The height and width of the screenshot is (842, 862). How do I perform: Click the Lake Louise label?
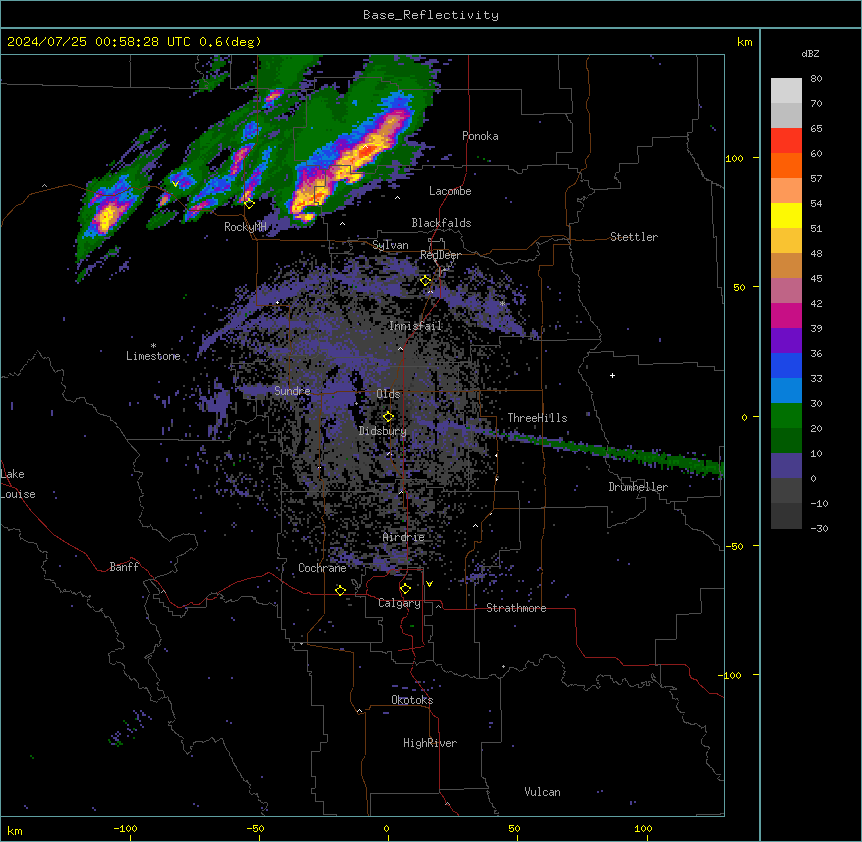point(16,484)
